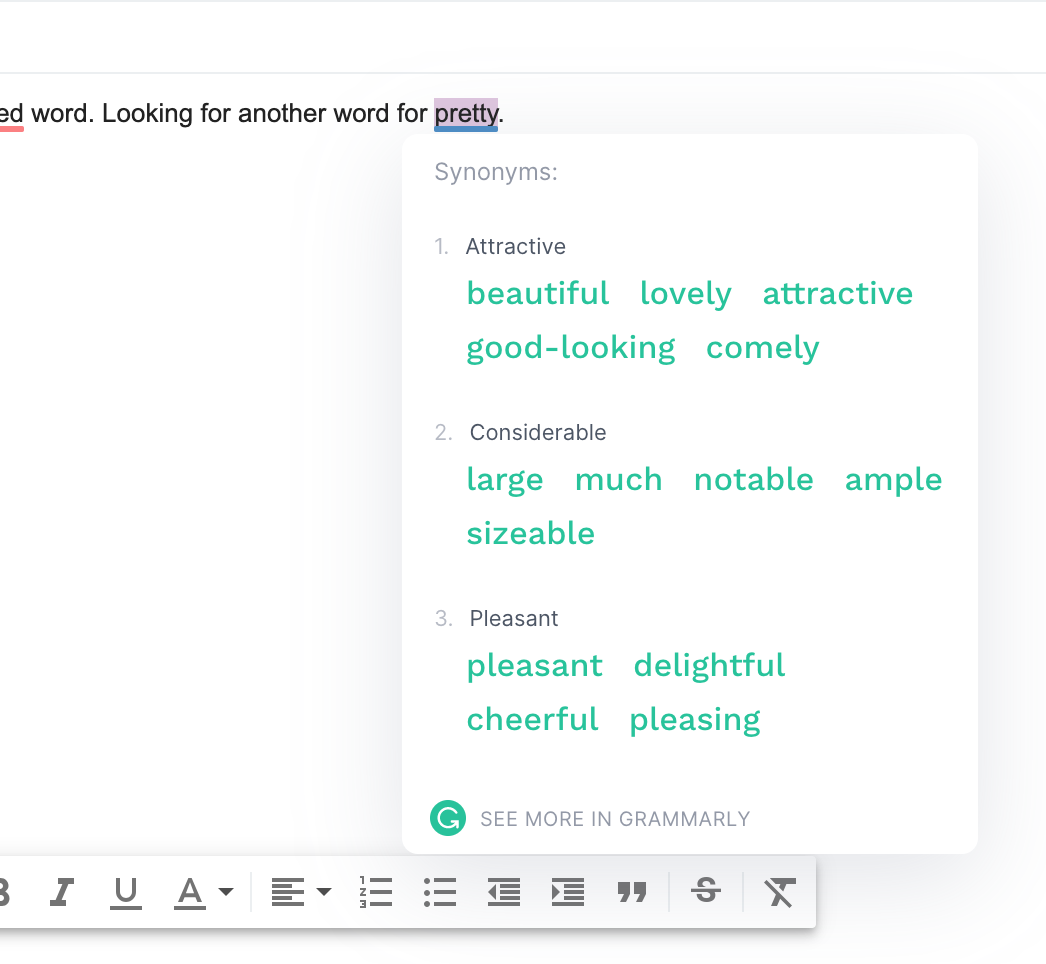Place cursor in "Looking for another word" text
Screen dimensions: 1046x964
[x=244, y=113]
